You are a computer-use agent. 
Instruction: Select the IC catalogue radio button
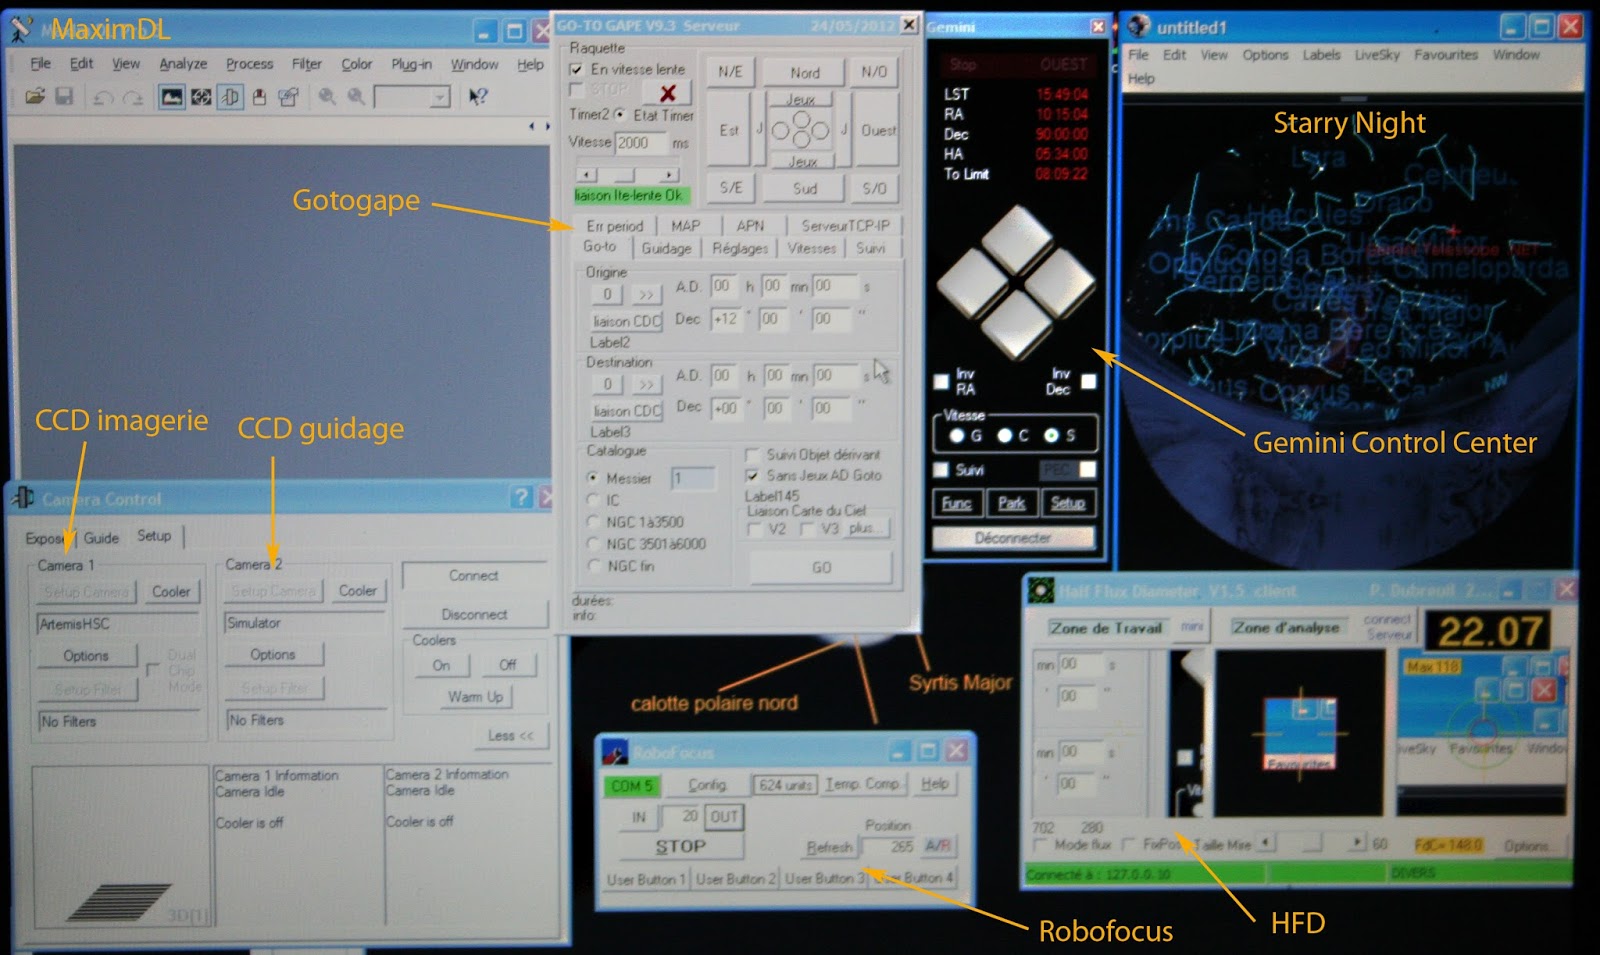click(593, 500)
